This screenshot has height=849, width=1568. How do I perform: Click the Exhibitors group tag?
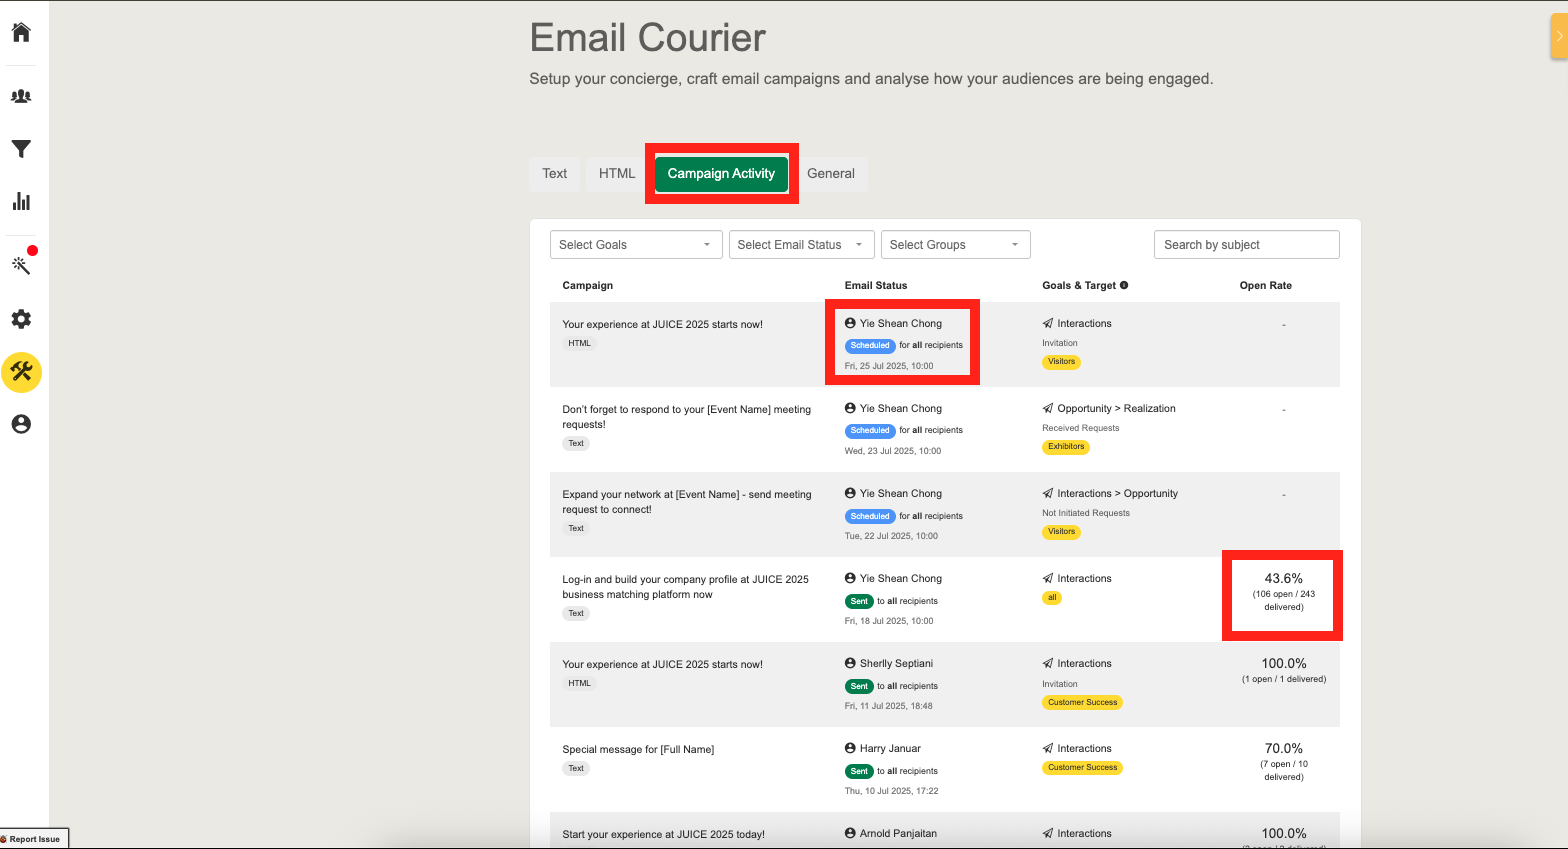[x=1066, y=447]
